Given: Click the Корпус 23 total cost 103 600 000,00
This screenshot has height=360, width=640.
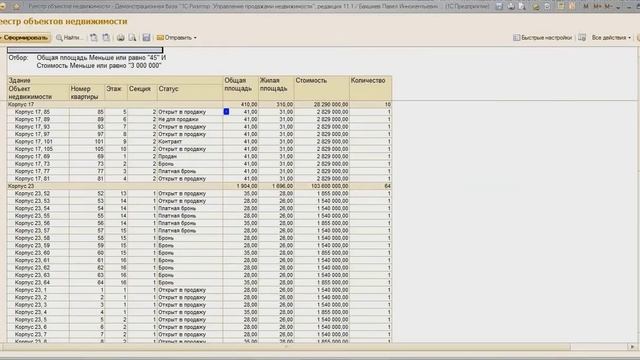Looking at the screenshot, I should pyautogui.click(x=322, y=186).
